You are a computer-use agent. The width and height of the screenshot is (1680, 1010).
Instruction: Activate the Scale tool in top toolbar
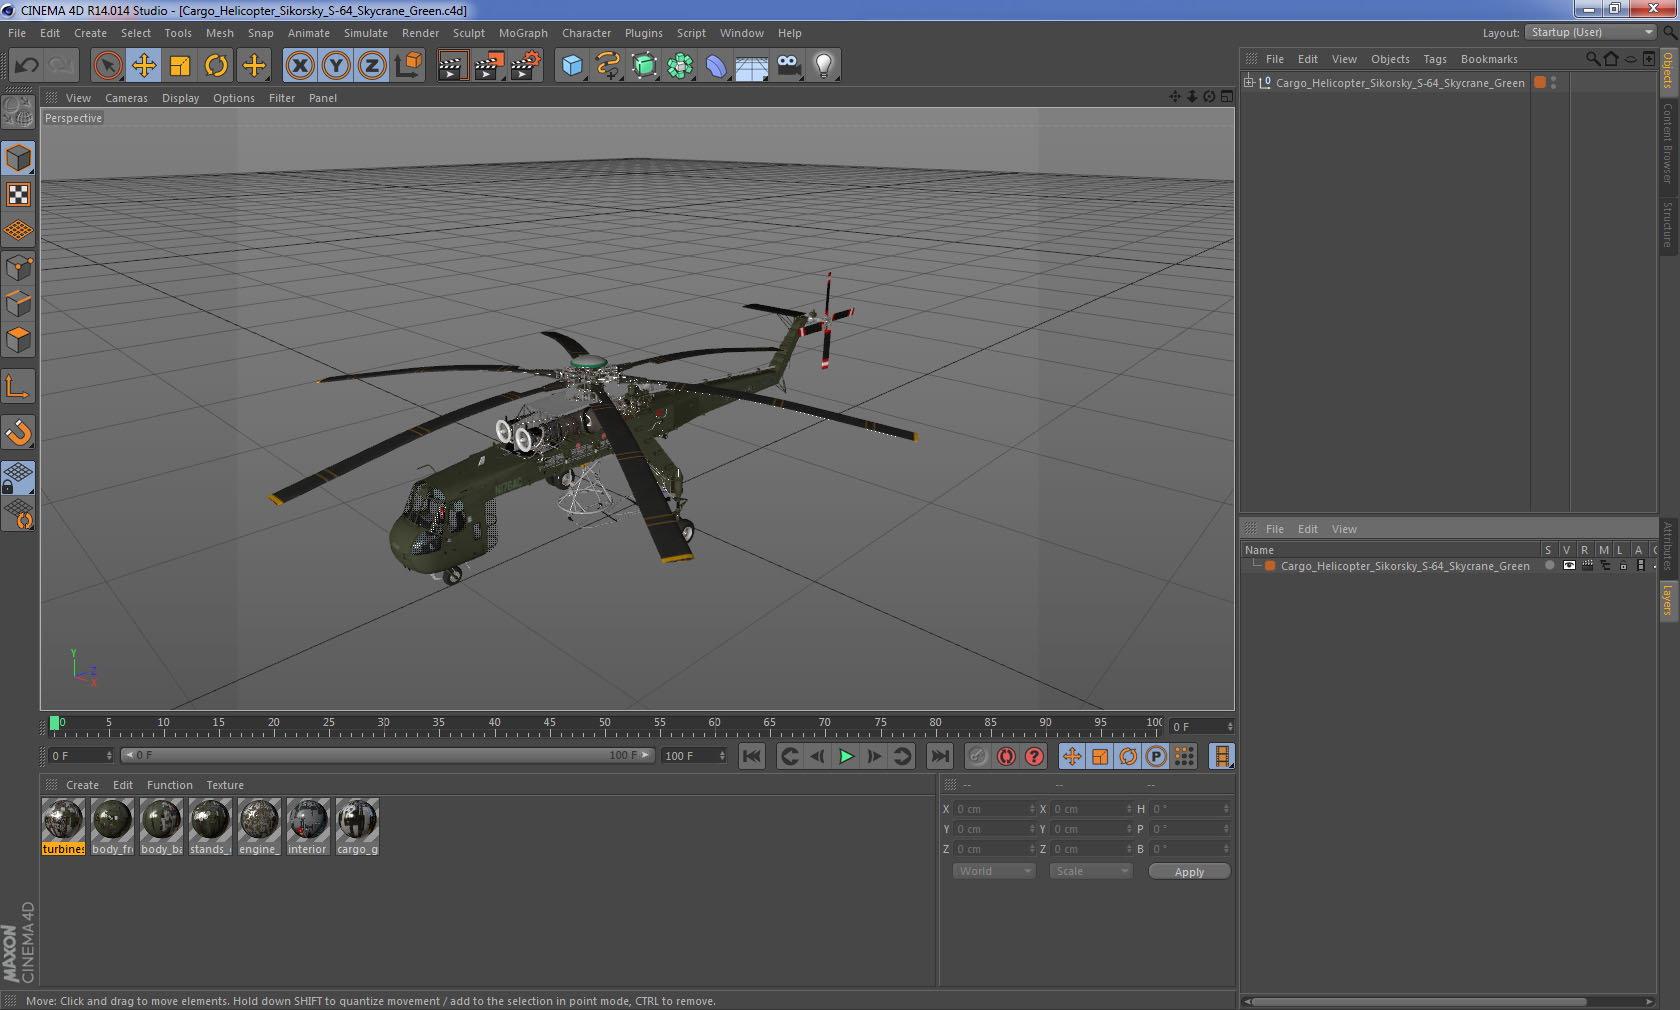coord(180,66)
